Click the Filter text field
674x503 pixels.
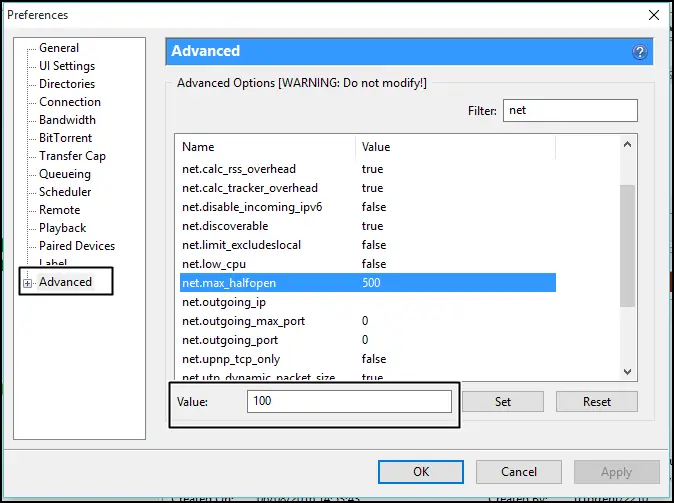click(x=570, y=110)
